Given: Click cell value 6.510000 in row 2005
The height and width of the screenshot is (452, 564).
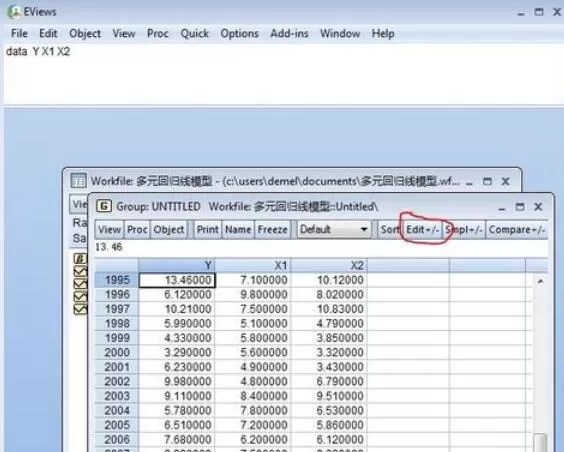Looking at the screenshot, I should [x=177, y=425].
